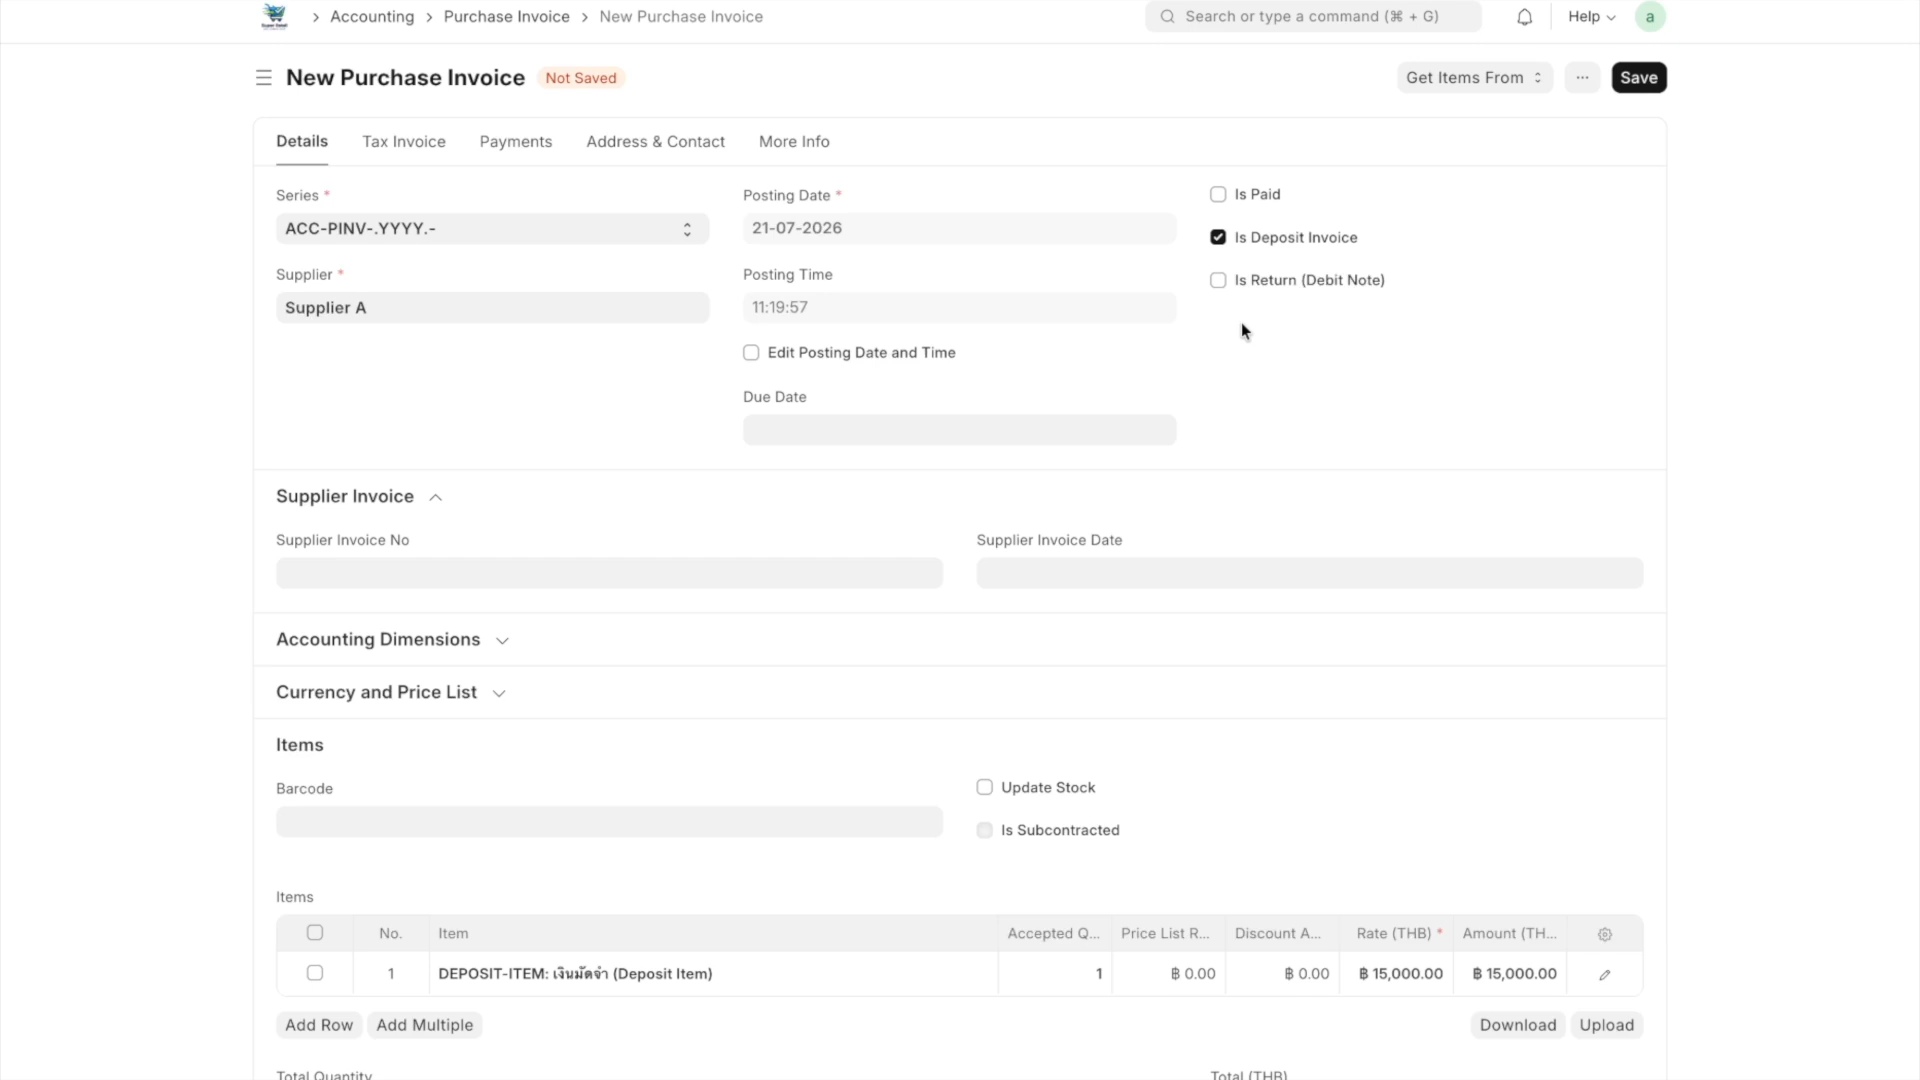Enable Edit Posting Date and Time
Image resolution: width=1920 pixels, height=1080 pixels.
751,353
